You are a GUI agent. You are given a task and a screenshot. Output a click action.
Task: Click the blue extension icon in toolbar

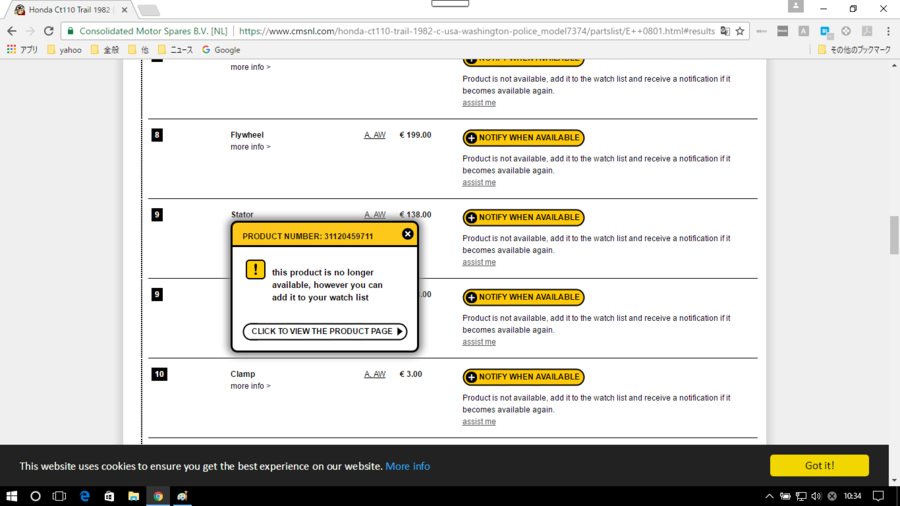[825, 31]
